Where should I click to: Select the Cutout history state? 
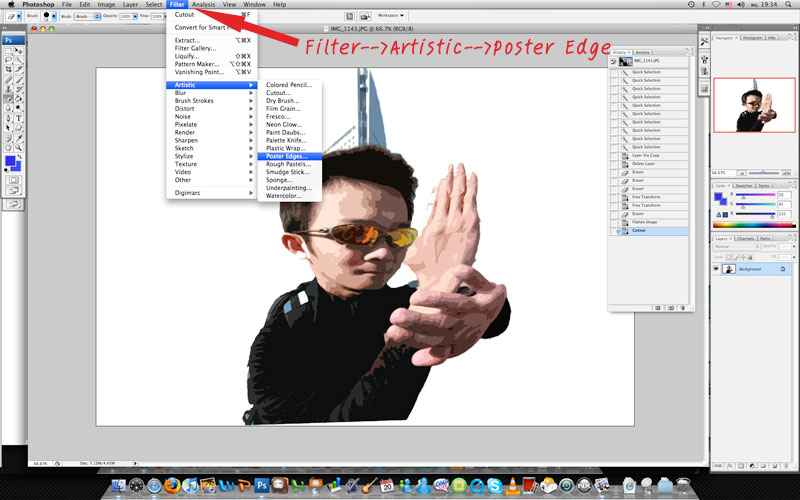pos(649,231)
